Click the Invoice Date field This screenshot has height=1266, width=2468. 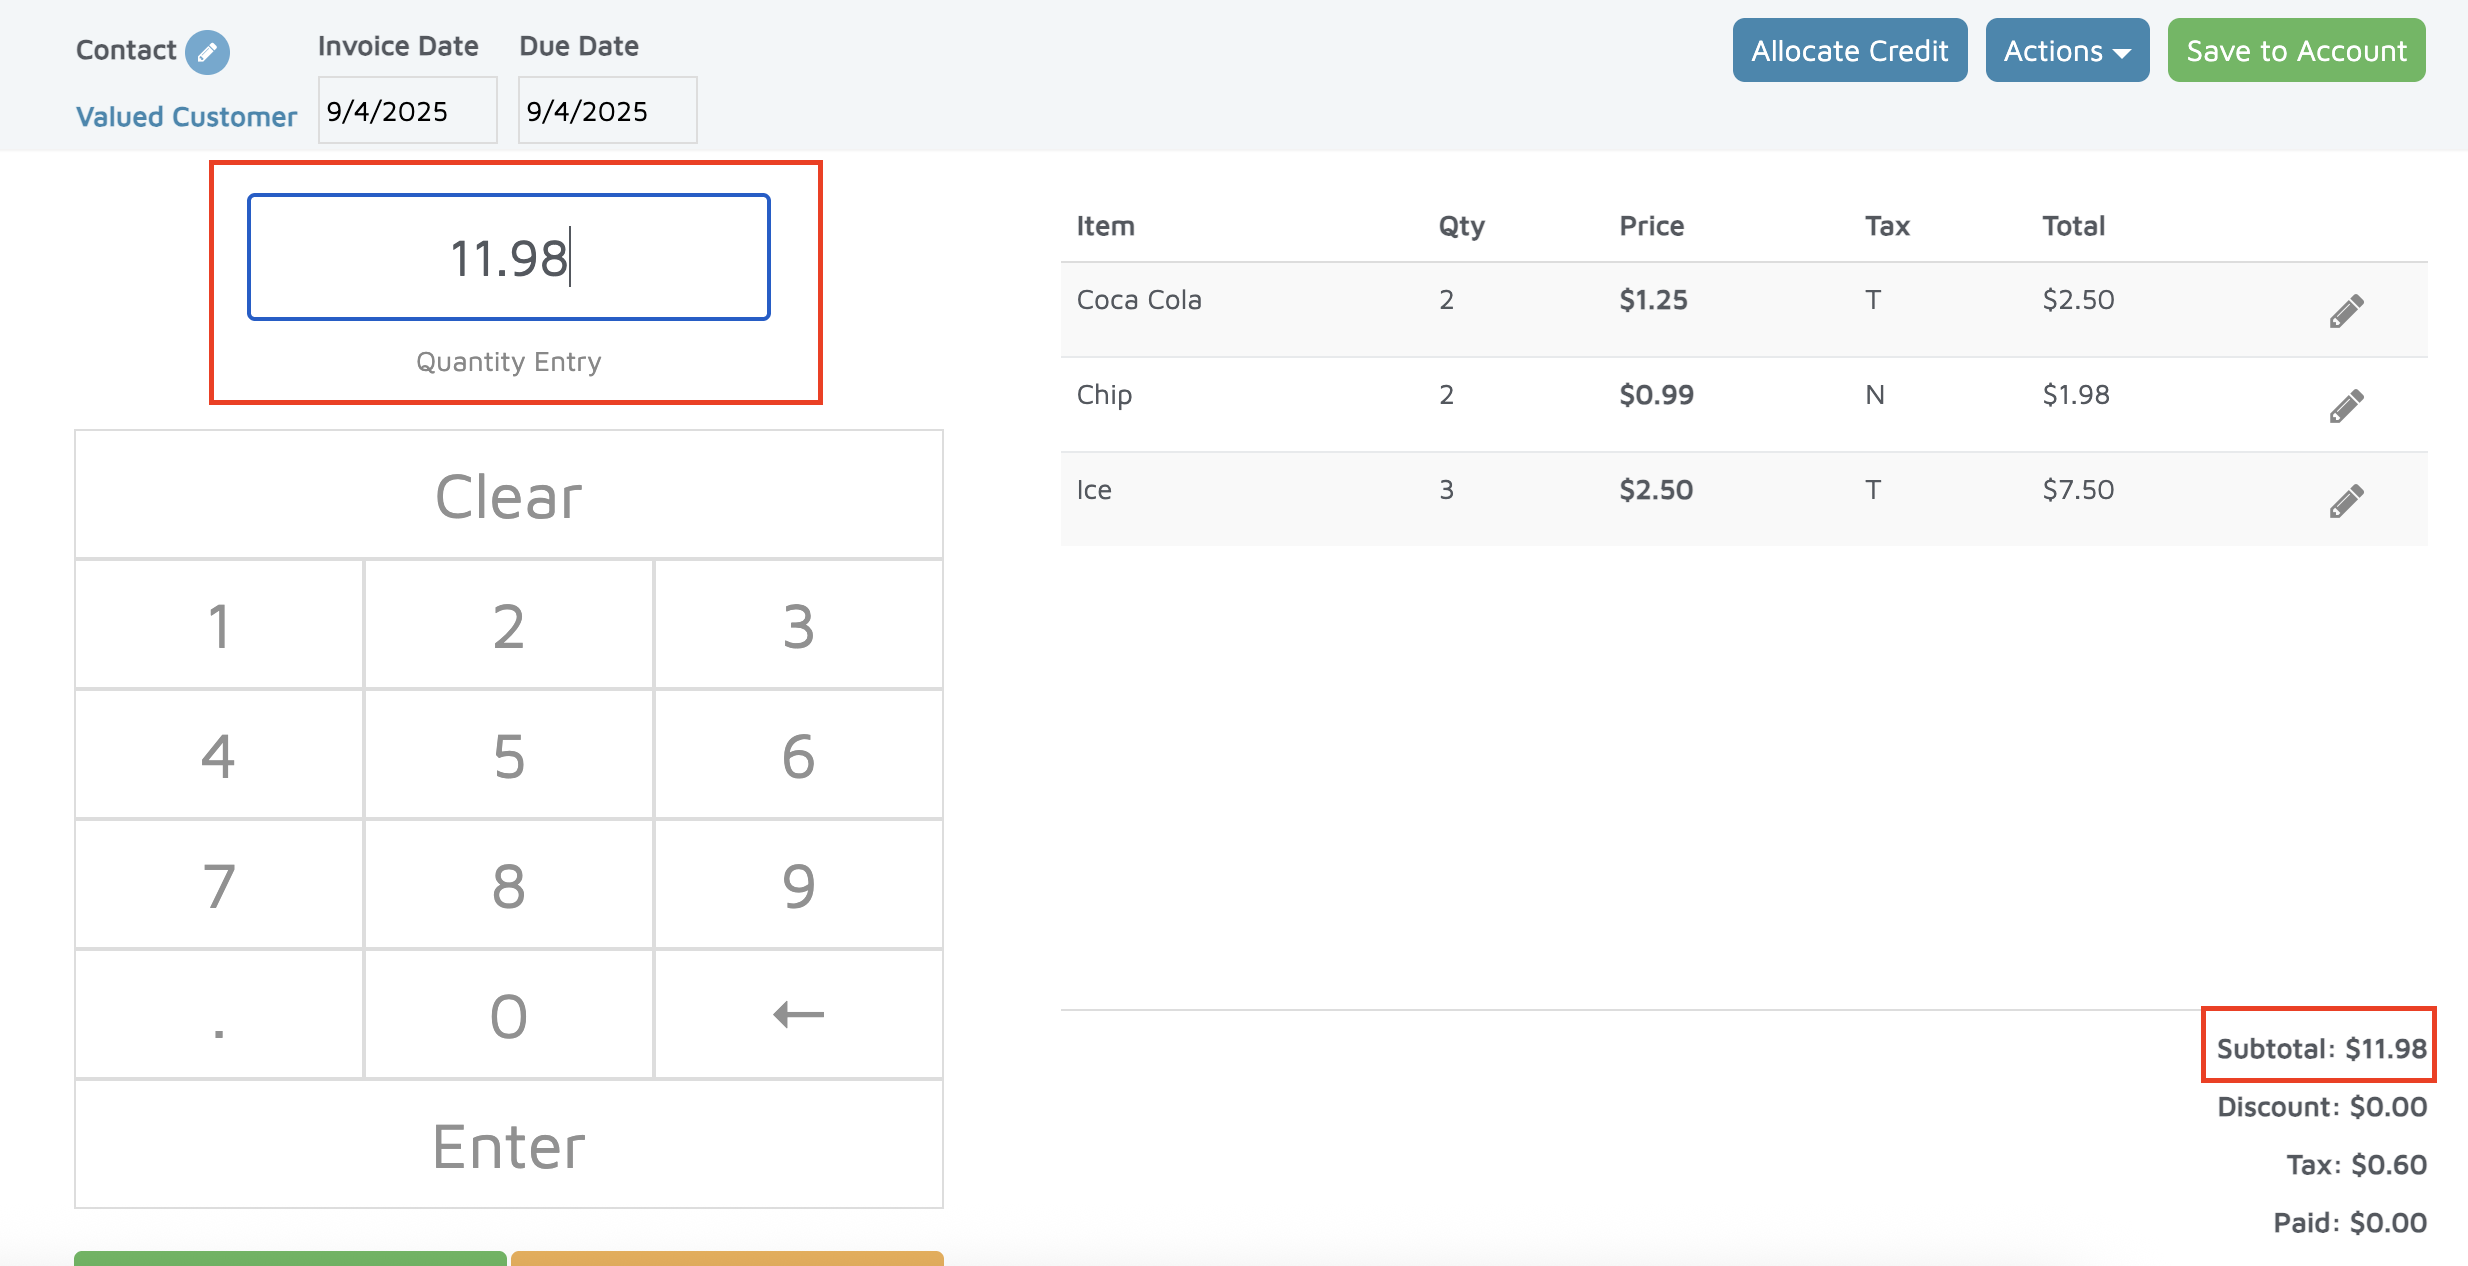click(407, 111)
